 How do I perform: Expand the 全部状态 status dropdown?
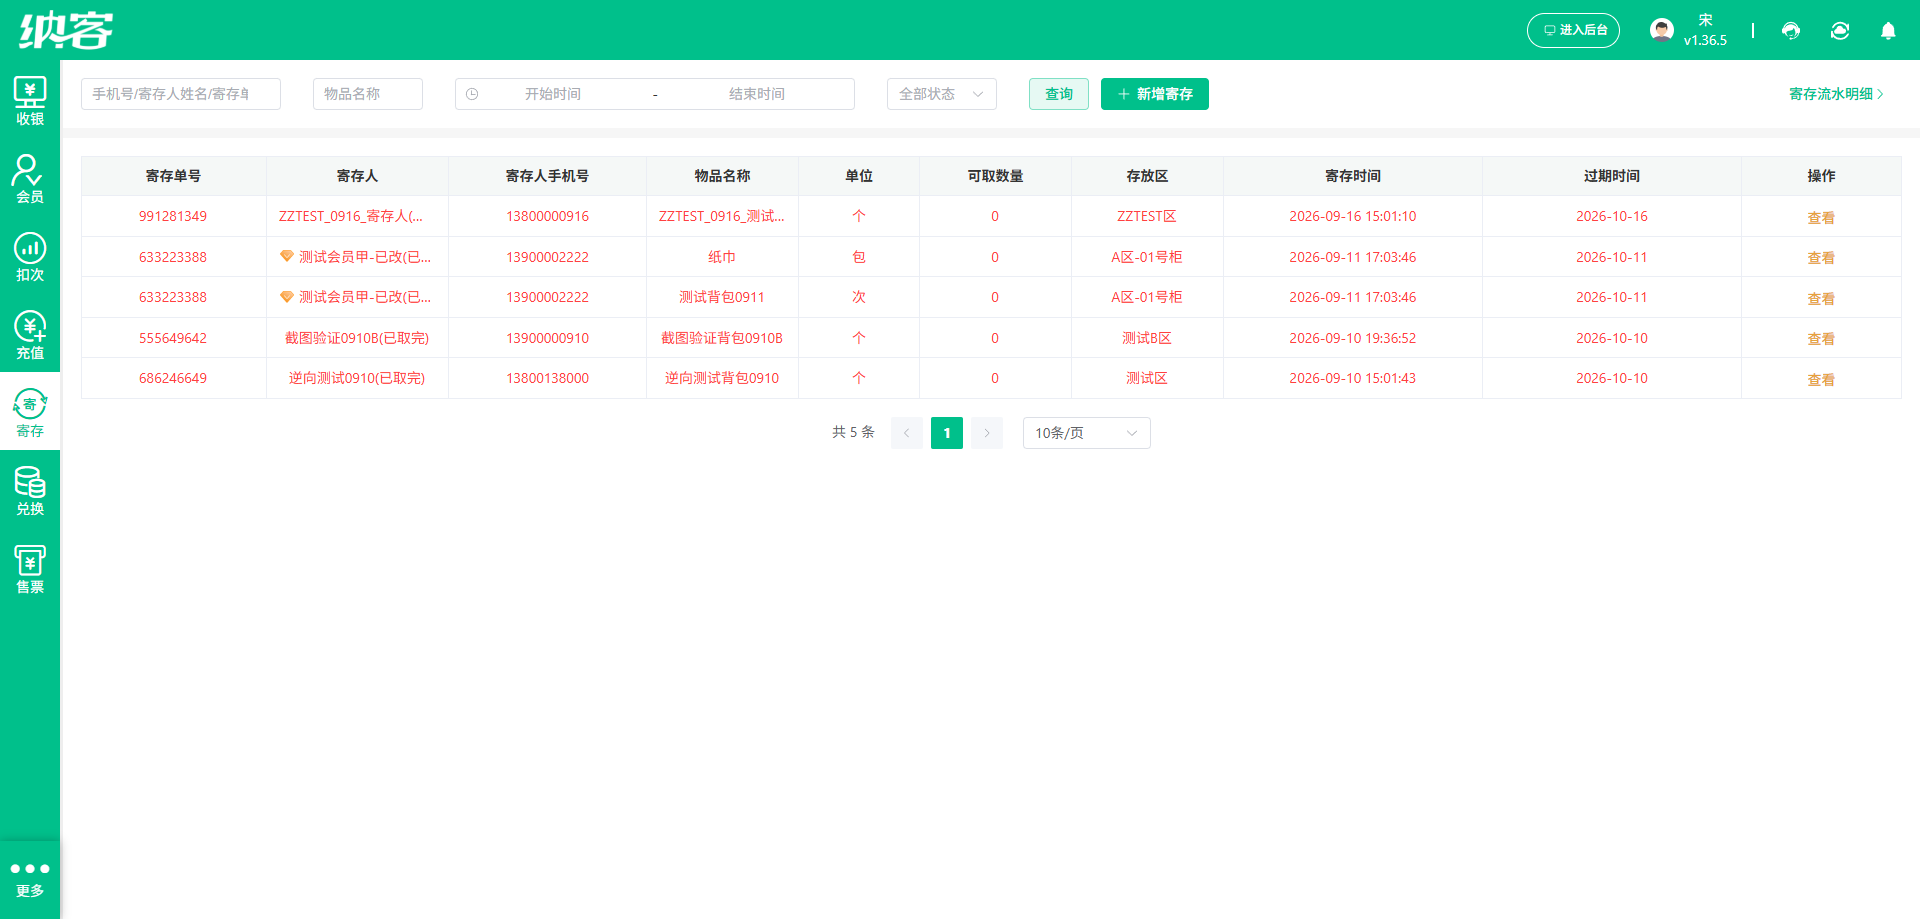[x=942, y=94]
